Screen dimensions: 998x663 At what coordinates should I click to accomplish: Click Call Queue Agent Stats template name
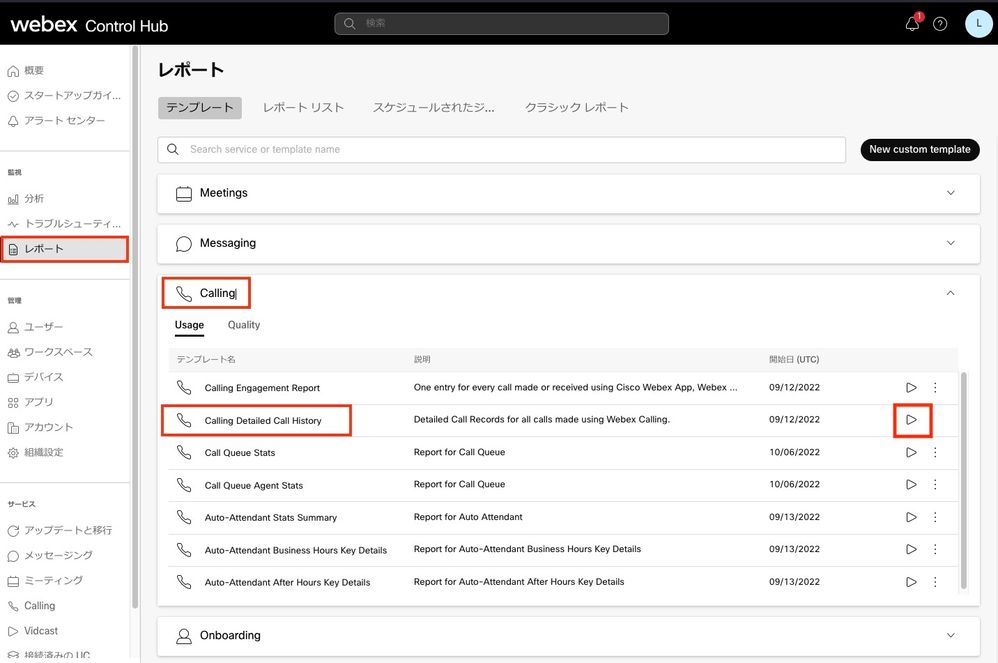(x=254, y=485)
